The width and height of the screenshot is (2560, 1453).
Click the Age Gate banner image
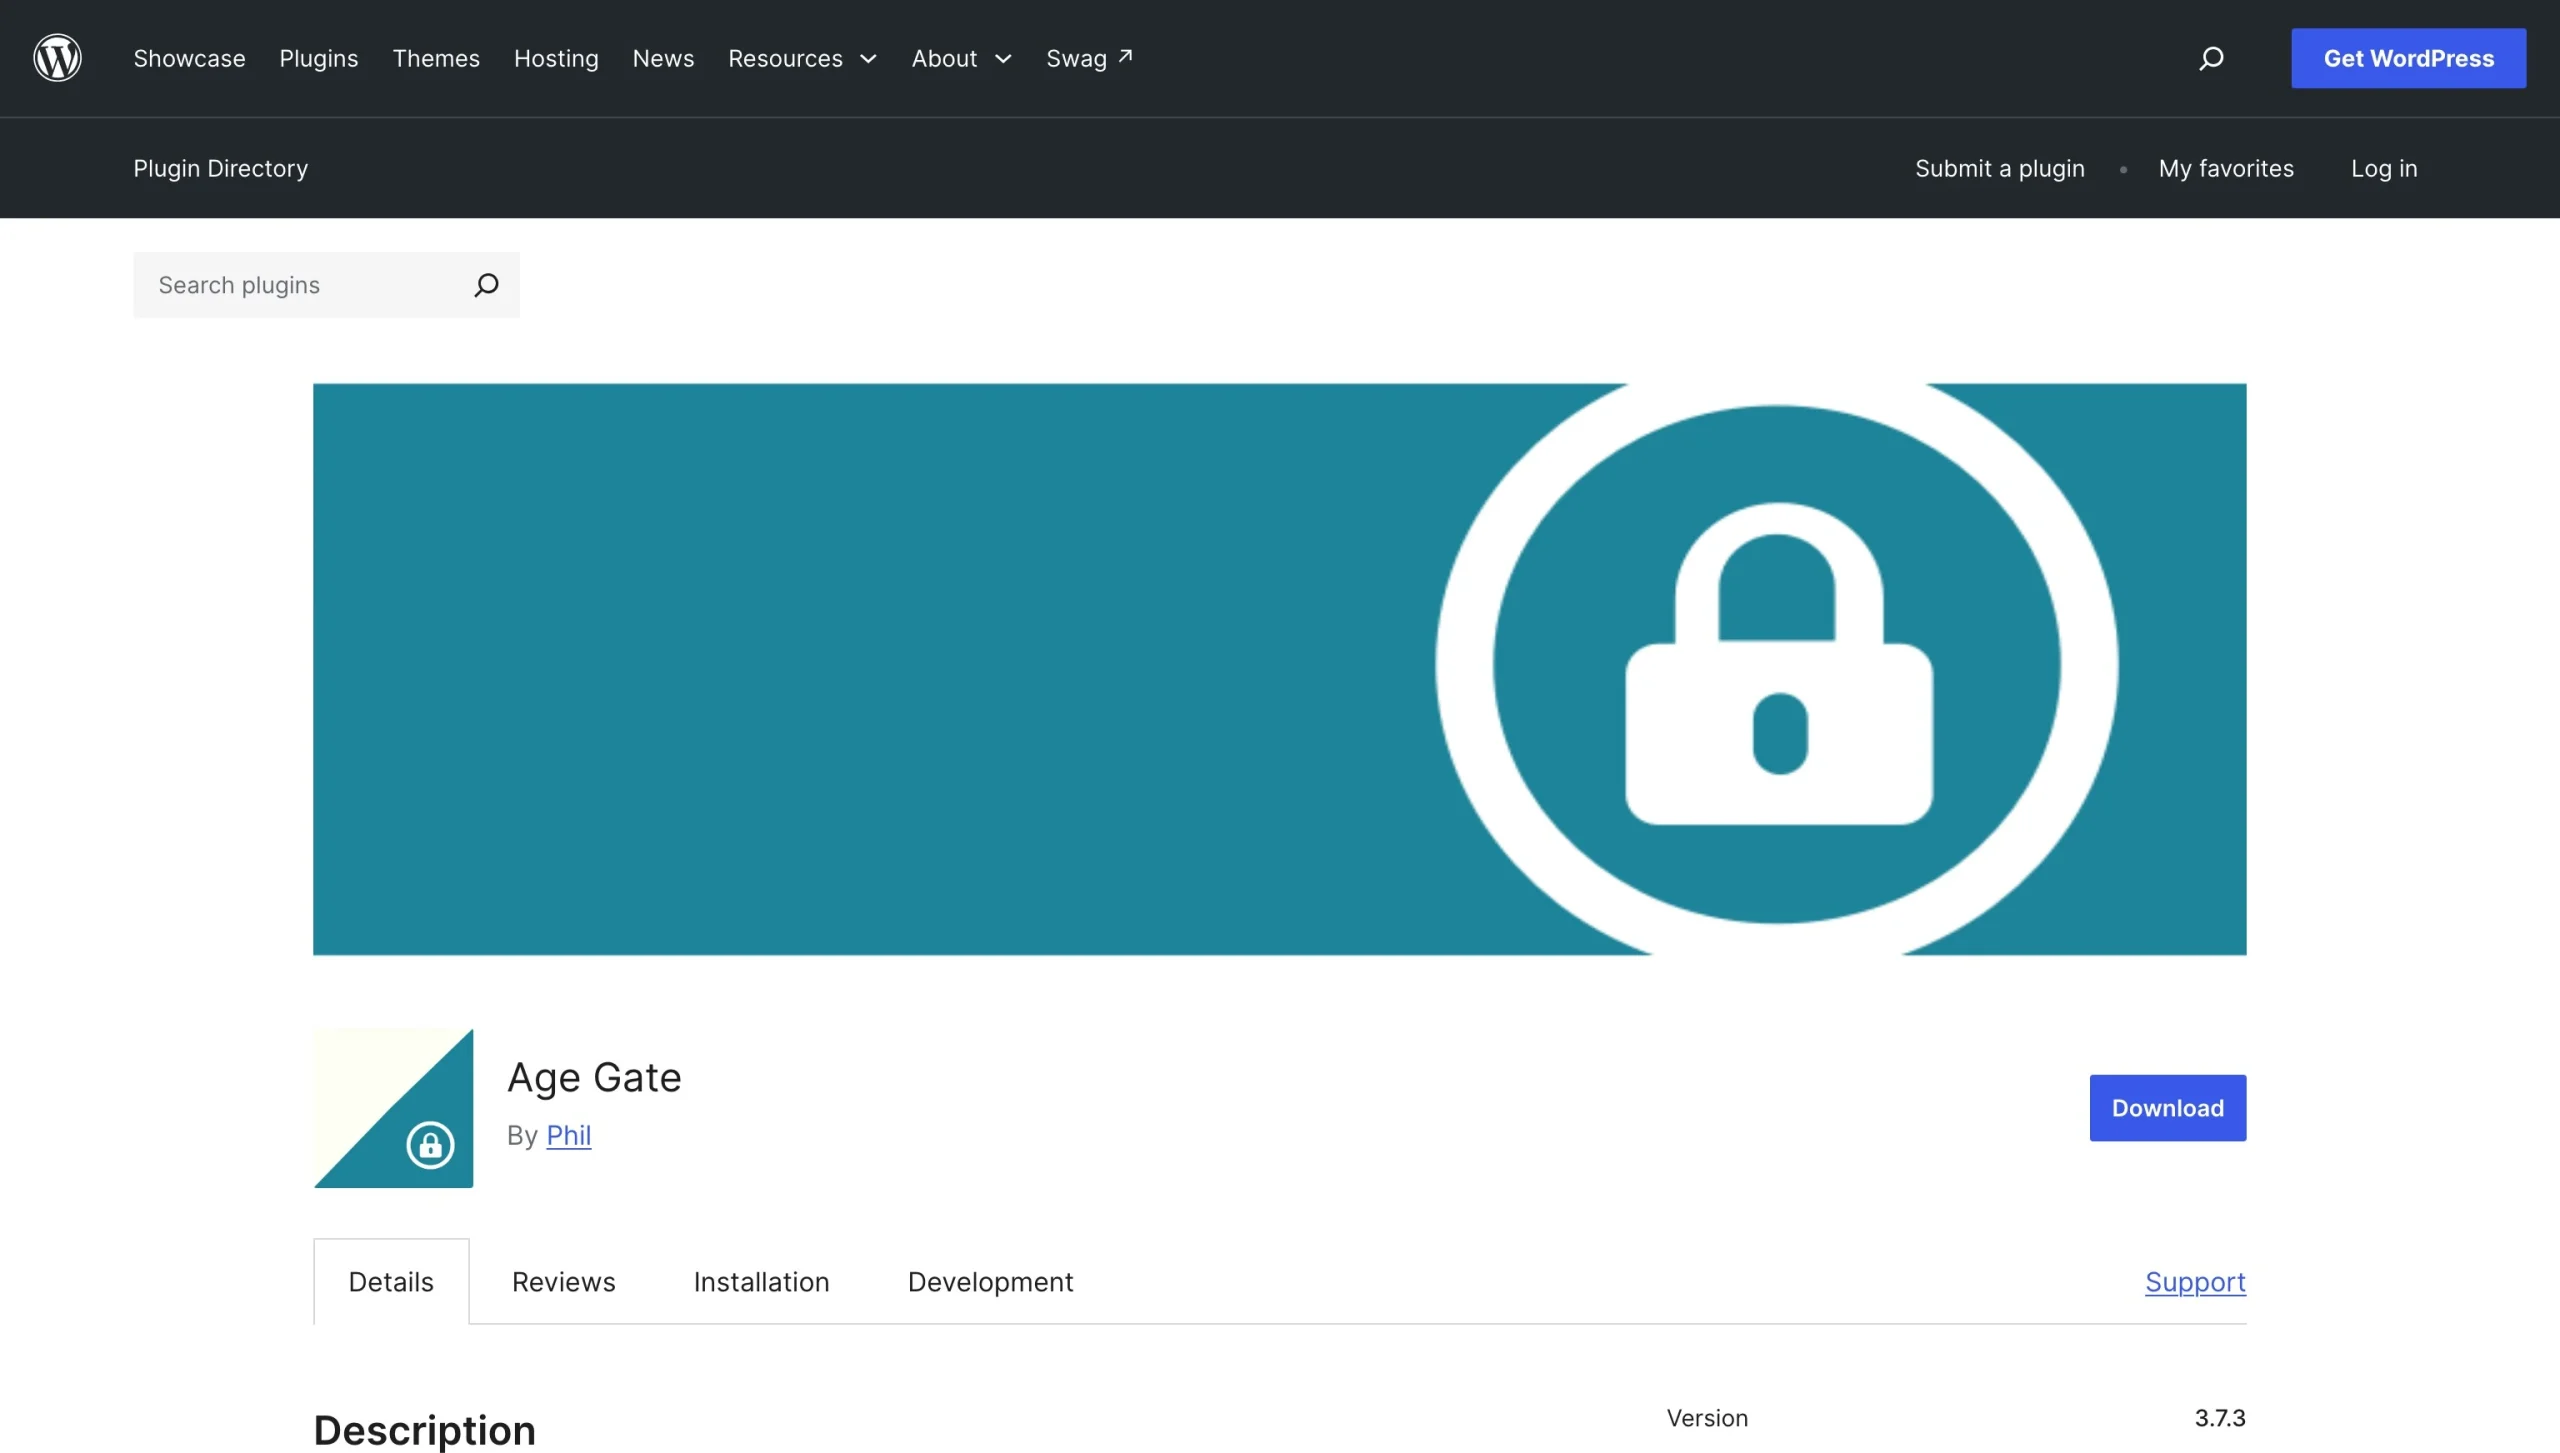[x=1279, y=669]
